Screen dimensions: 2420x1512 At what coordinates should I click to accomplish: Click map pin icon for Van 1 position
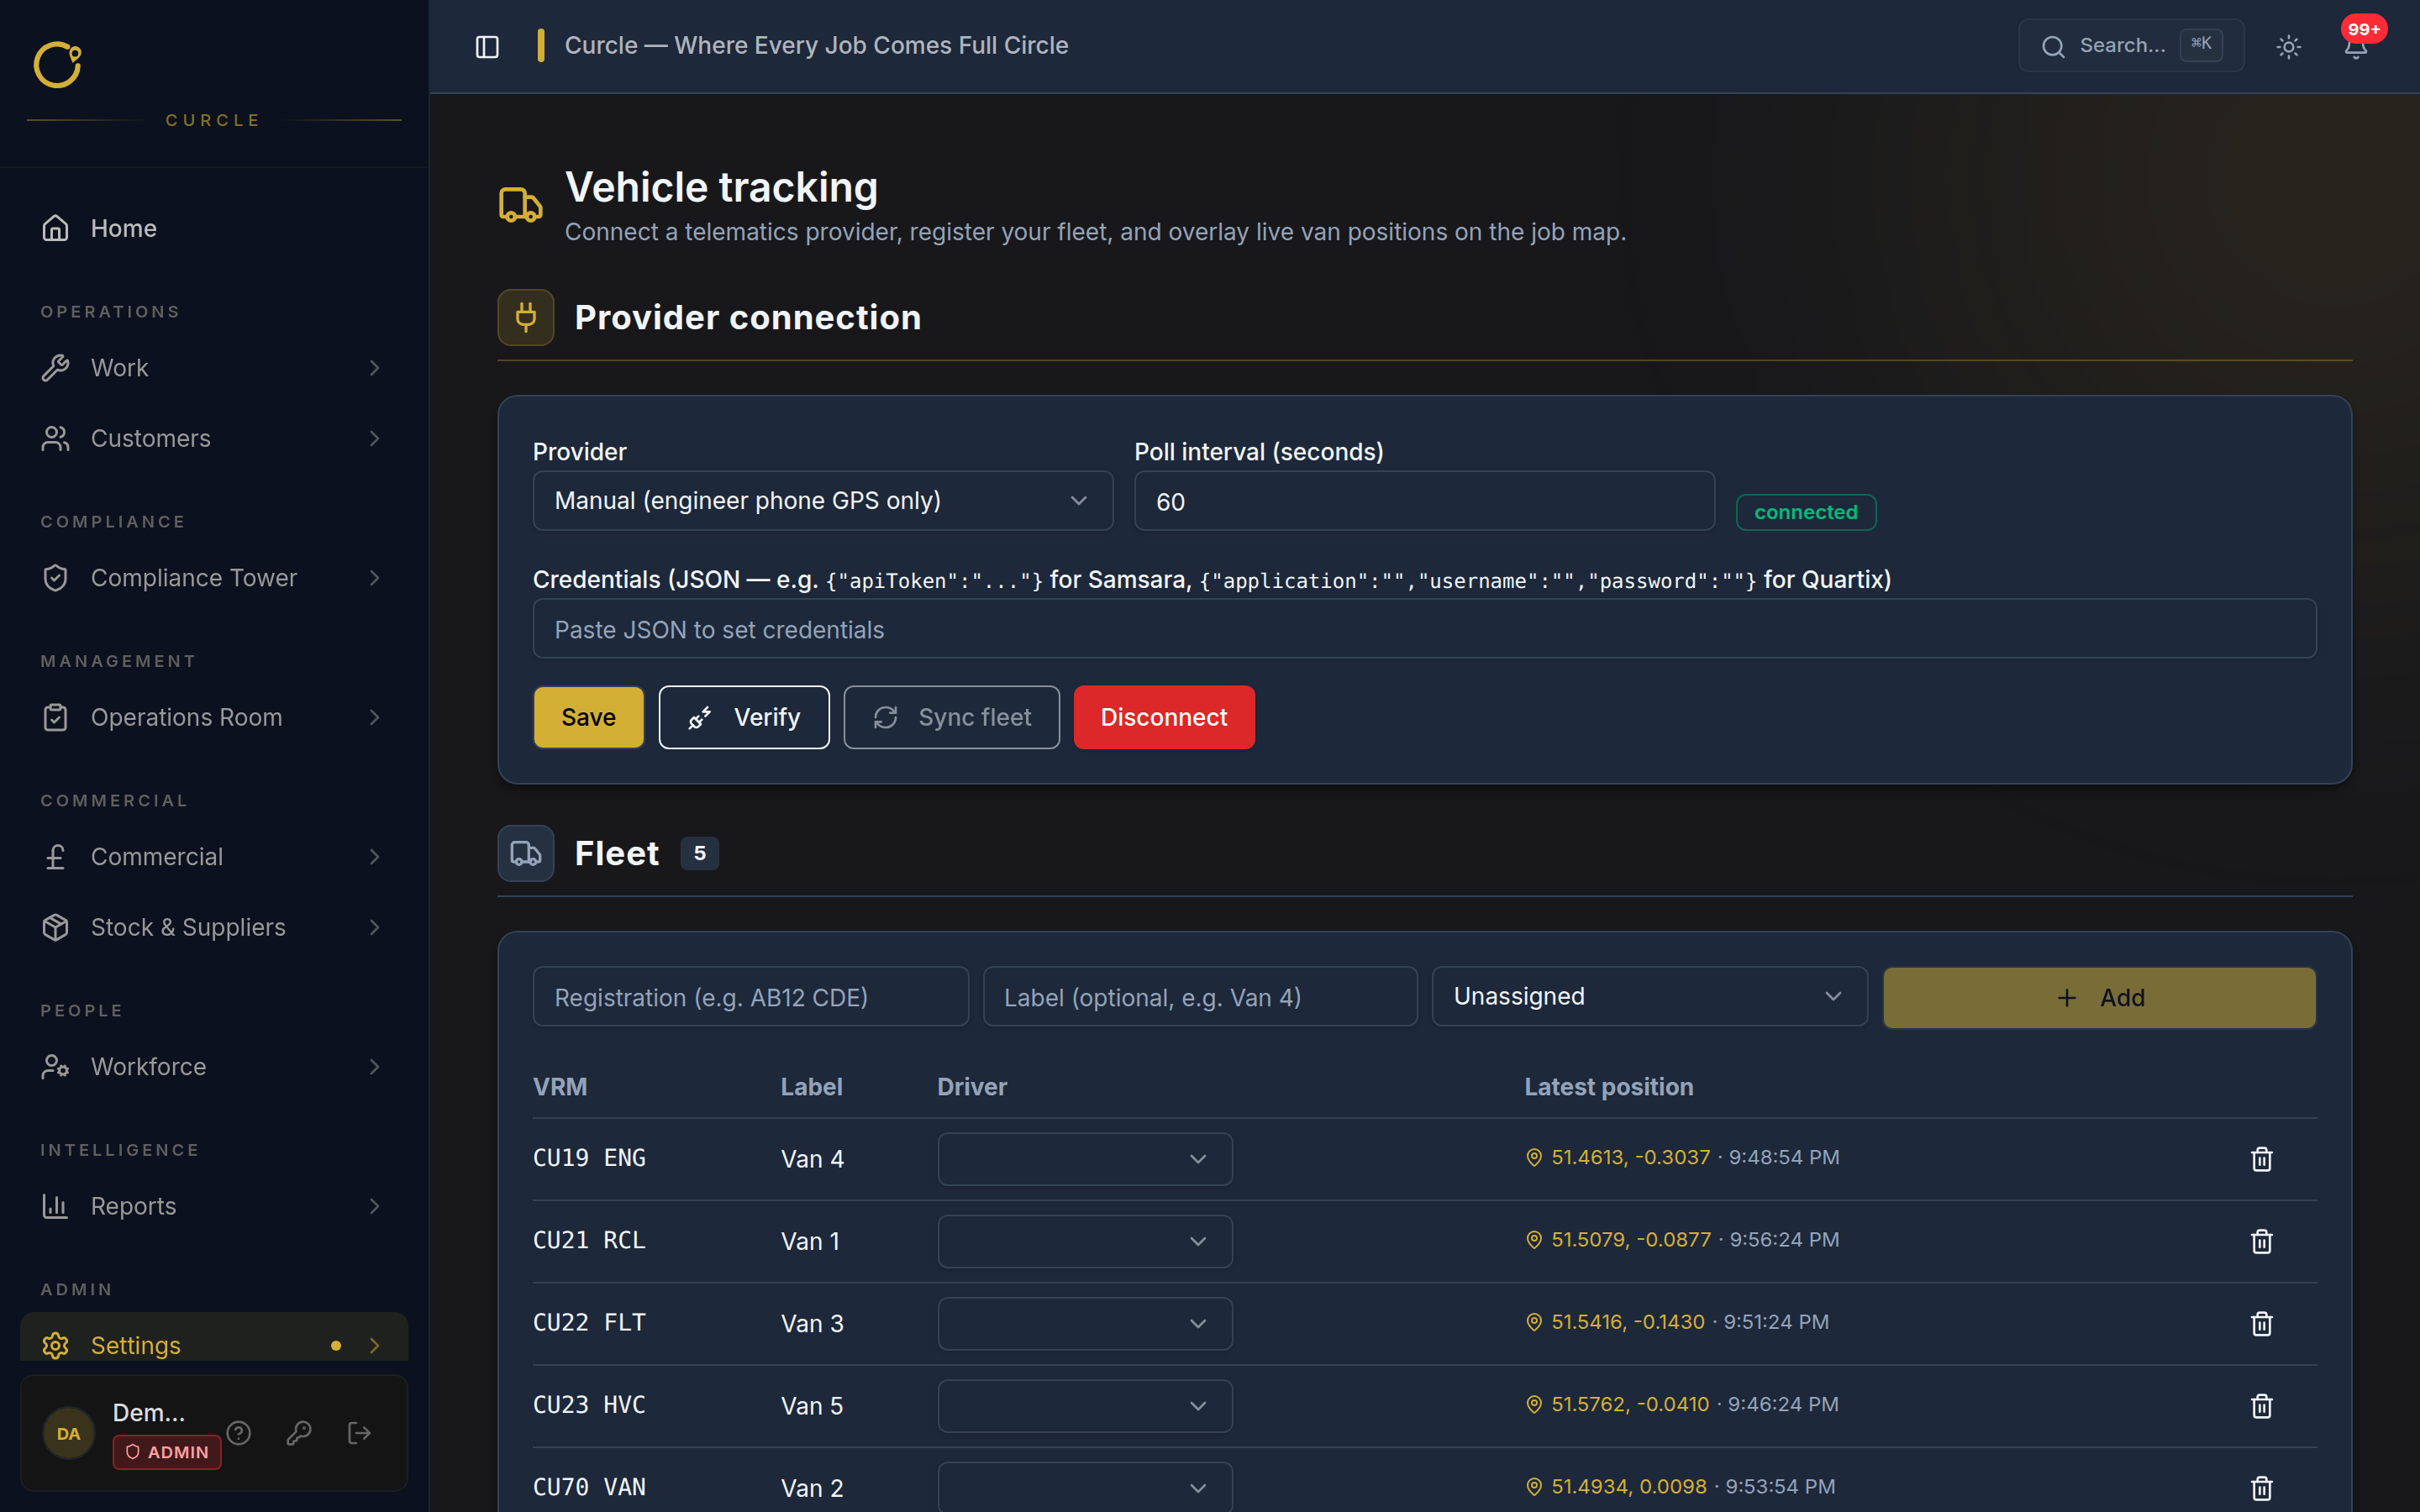(1534, 1239)
